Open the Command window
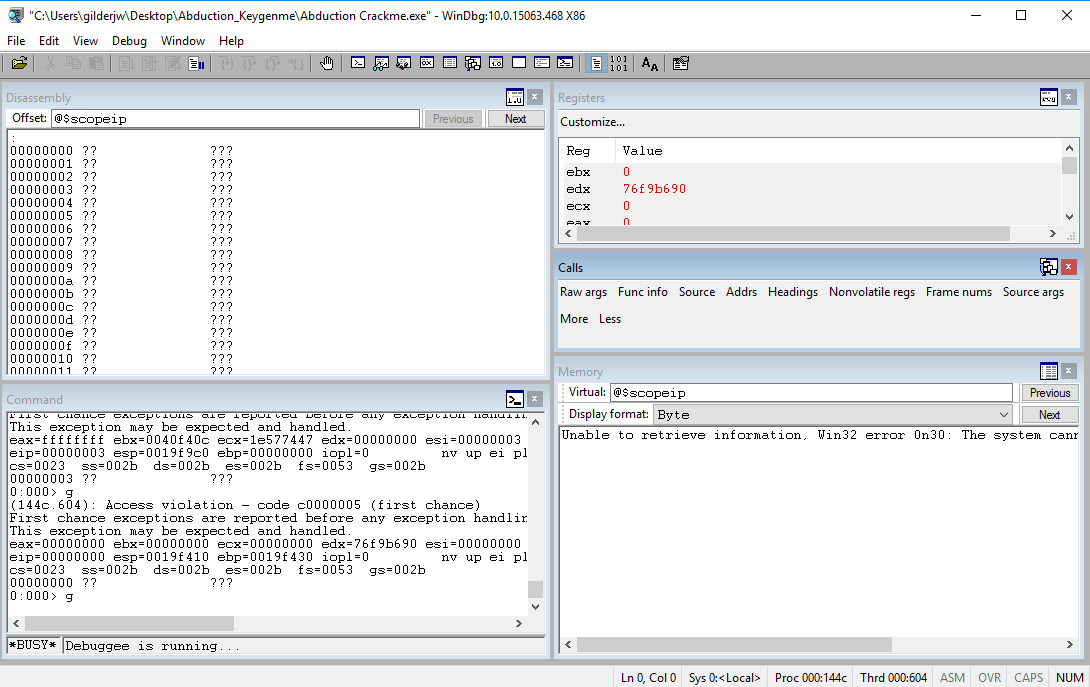Image resolution: width=1090 pixels, height=687 pixels. (358, 63)
